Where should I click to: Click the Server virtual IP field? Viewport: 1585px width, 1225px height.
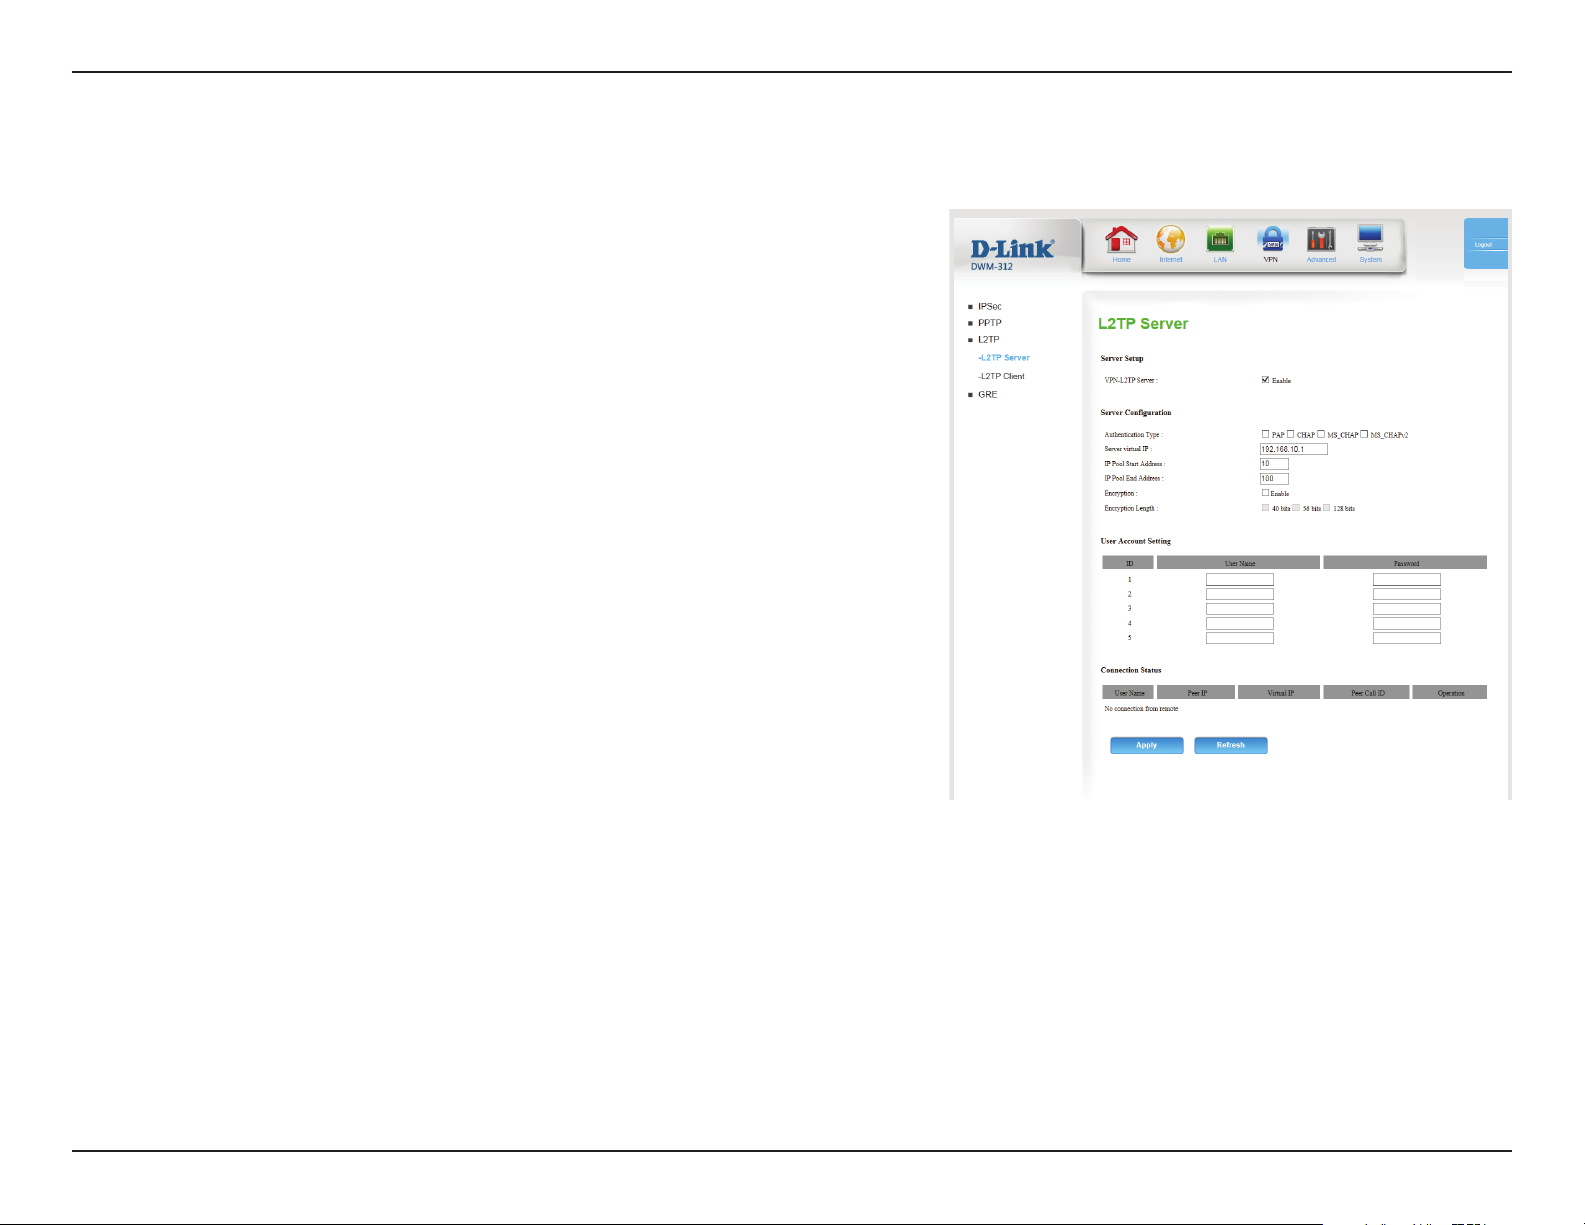[x=1293, y=449]
